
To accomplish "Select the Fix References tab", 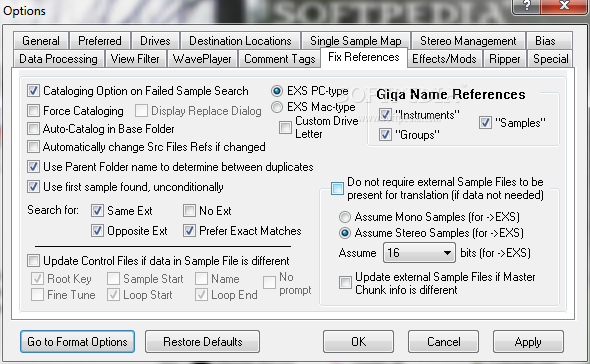I will [x=363, y=57].
